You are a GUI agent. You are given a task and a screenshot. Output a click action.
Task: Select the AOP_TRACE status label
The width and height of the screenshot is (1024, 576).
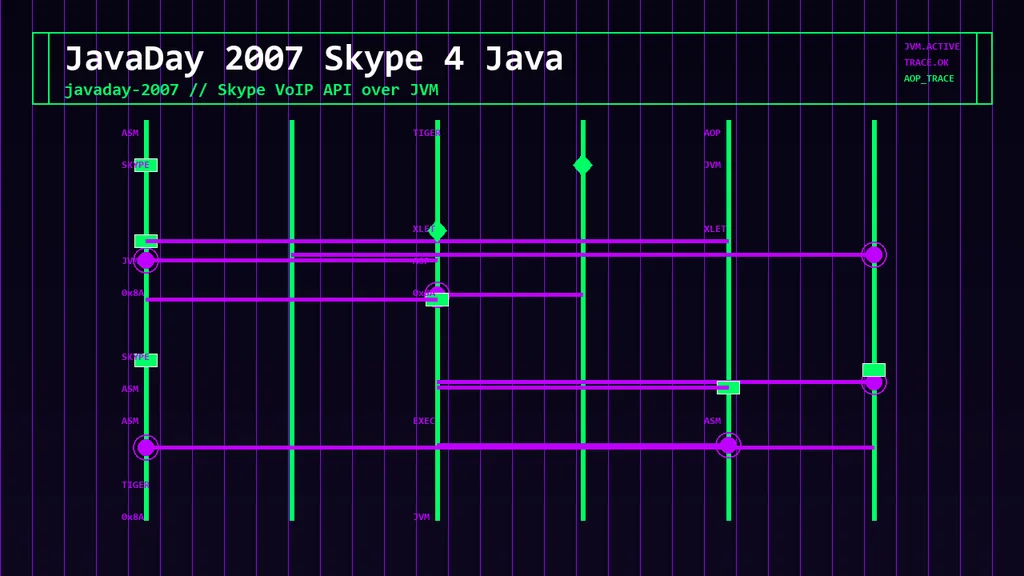(929, 78)
